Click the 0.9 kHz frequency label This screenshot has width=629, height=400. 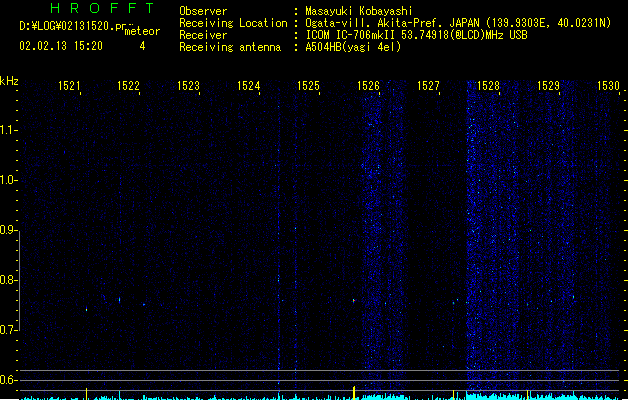pyautogui.click(x=8, y=230)
